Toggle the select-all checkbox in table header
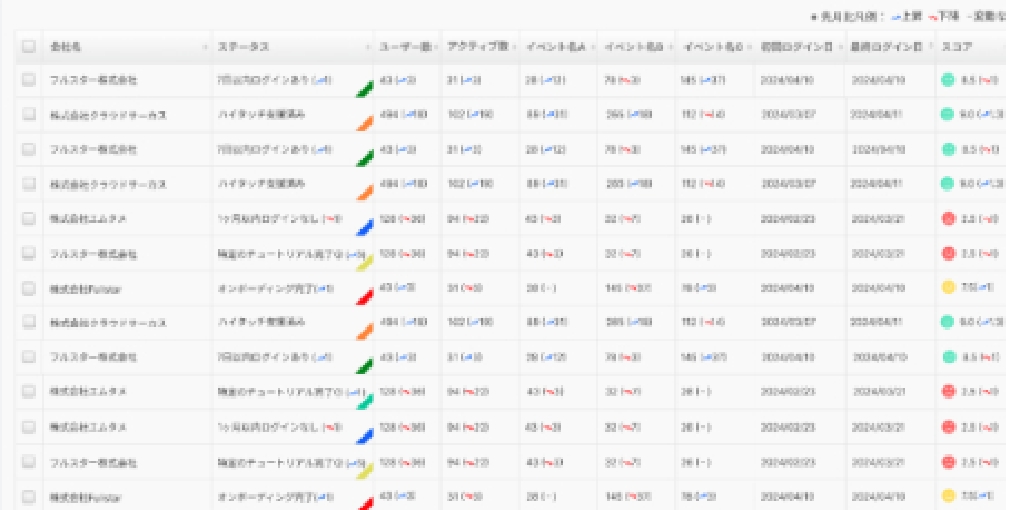Screen dimensions: 1010x510 click(x=28, y=47)
